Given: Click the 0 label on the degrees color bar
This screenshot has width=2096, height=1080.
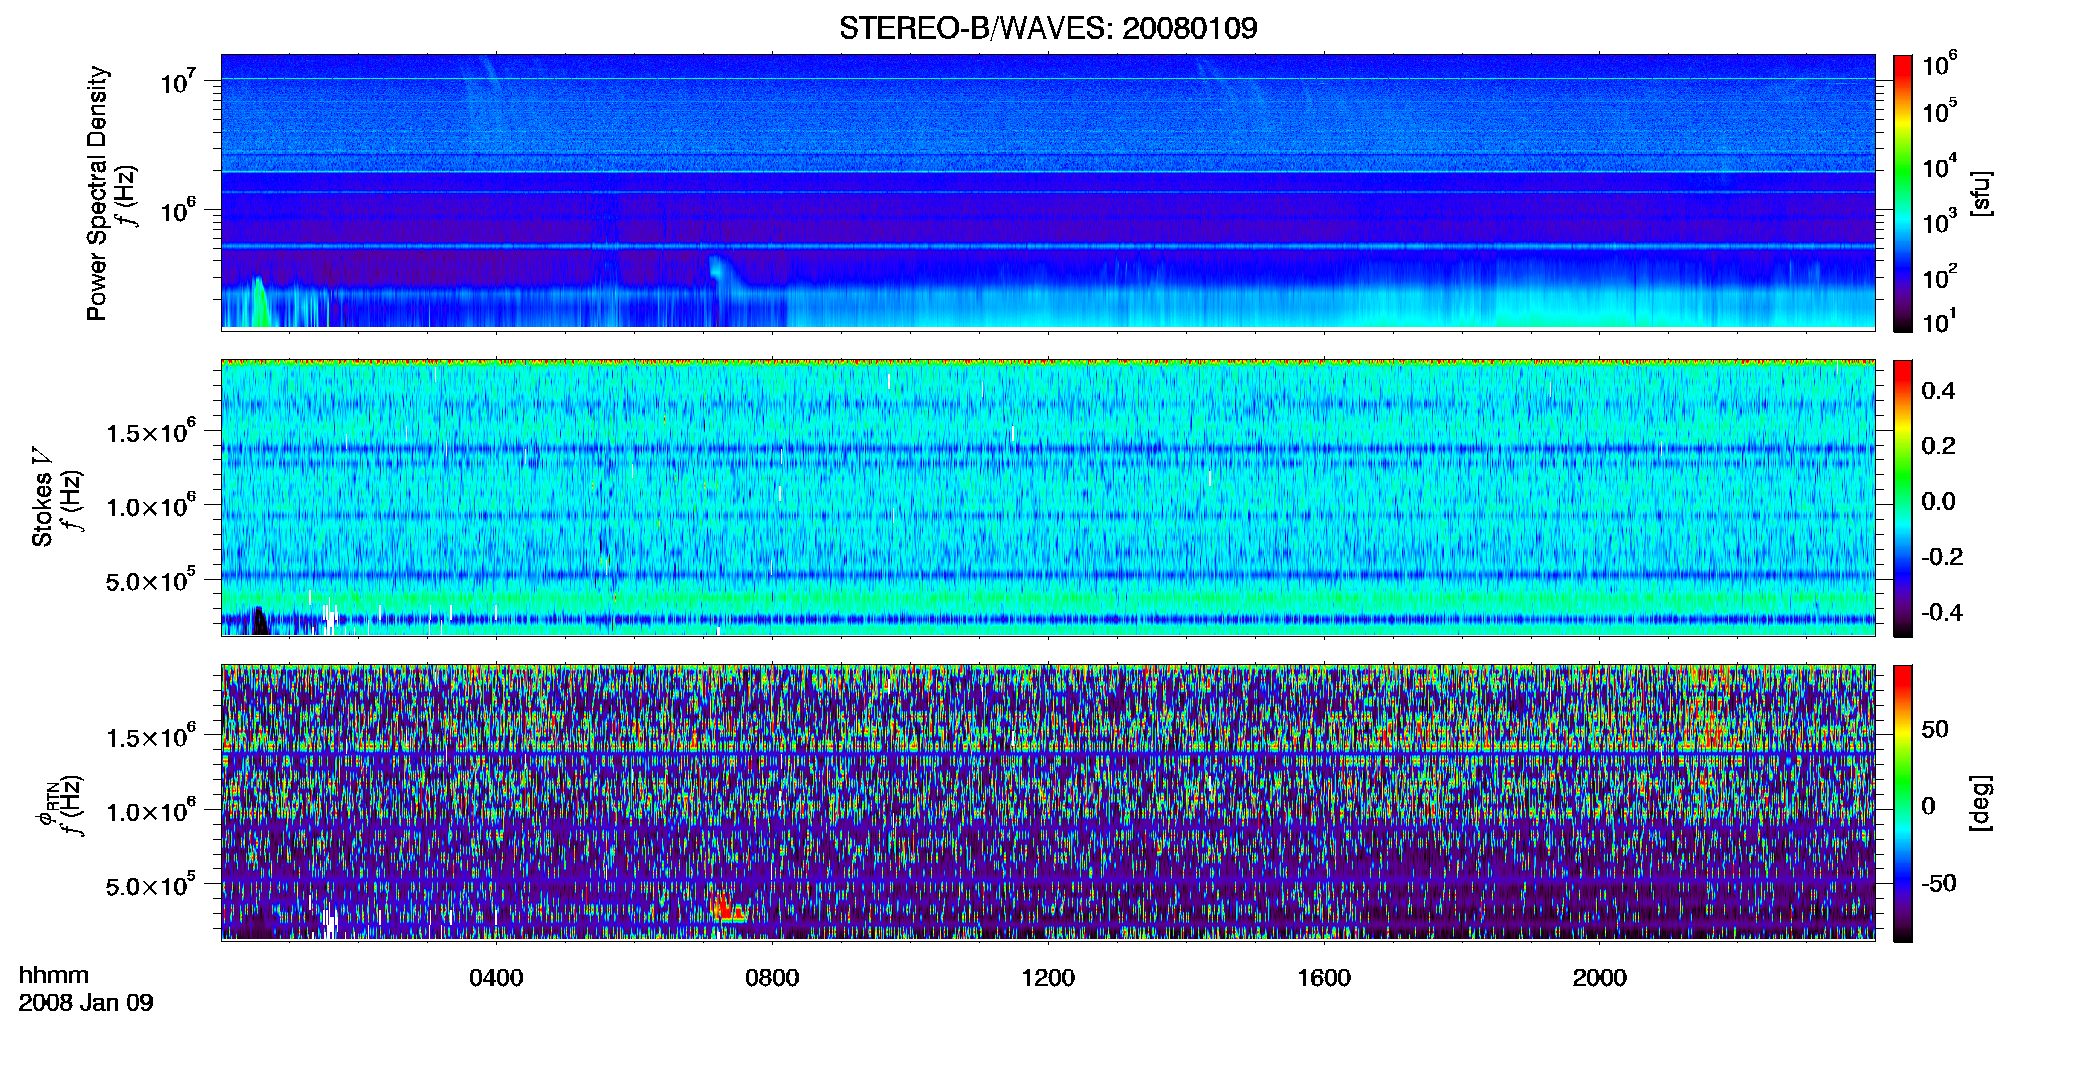Looking at the screenshot, I should coord(1928,806).
